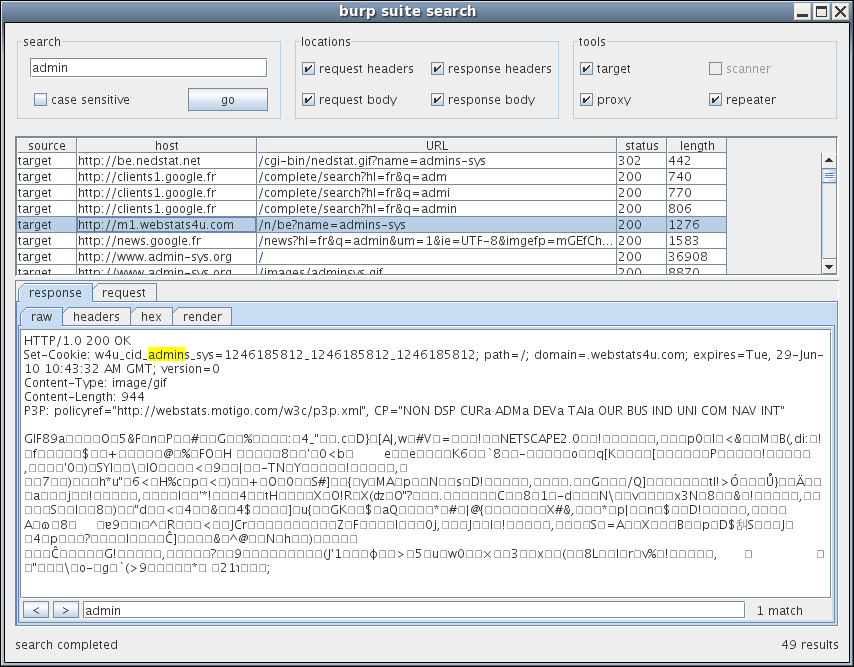Disable the response body location checkbox
Screen dimensions: 854x667
coord(438,100)
